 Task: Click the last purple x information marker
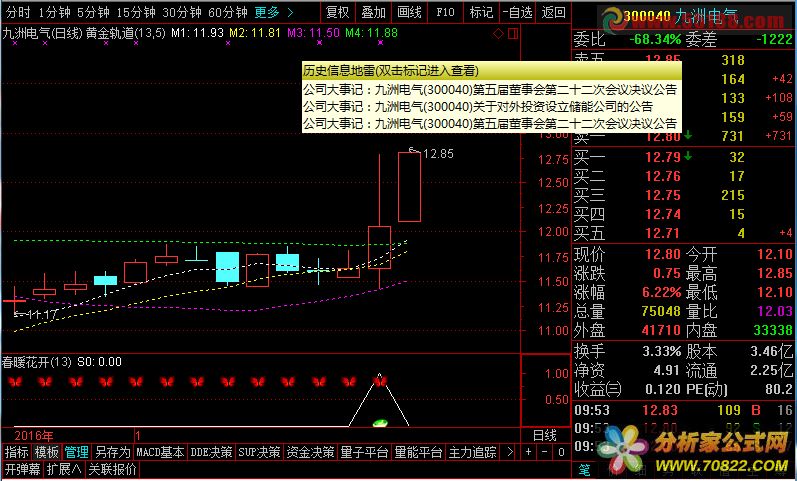tap(381, 43)
